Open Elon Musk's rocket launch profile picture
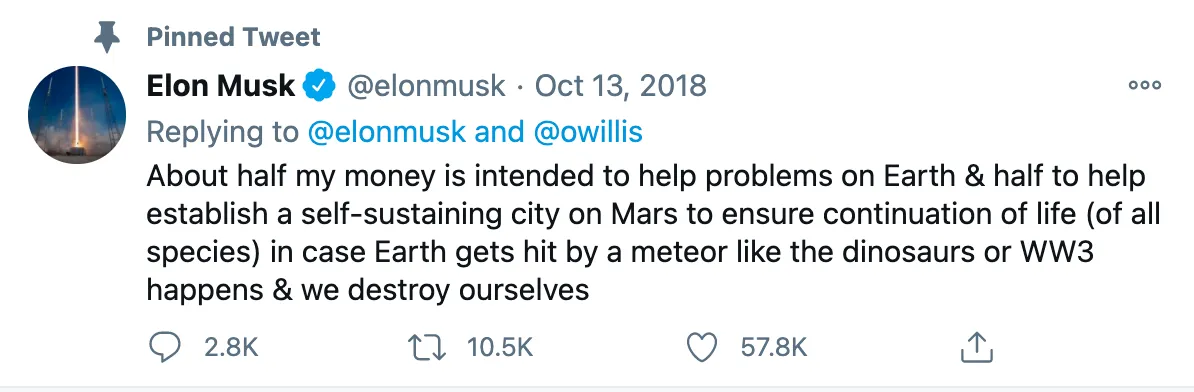1194x392 pixels. click(77, 115)
